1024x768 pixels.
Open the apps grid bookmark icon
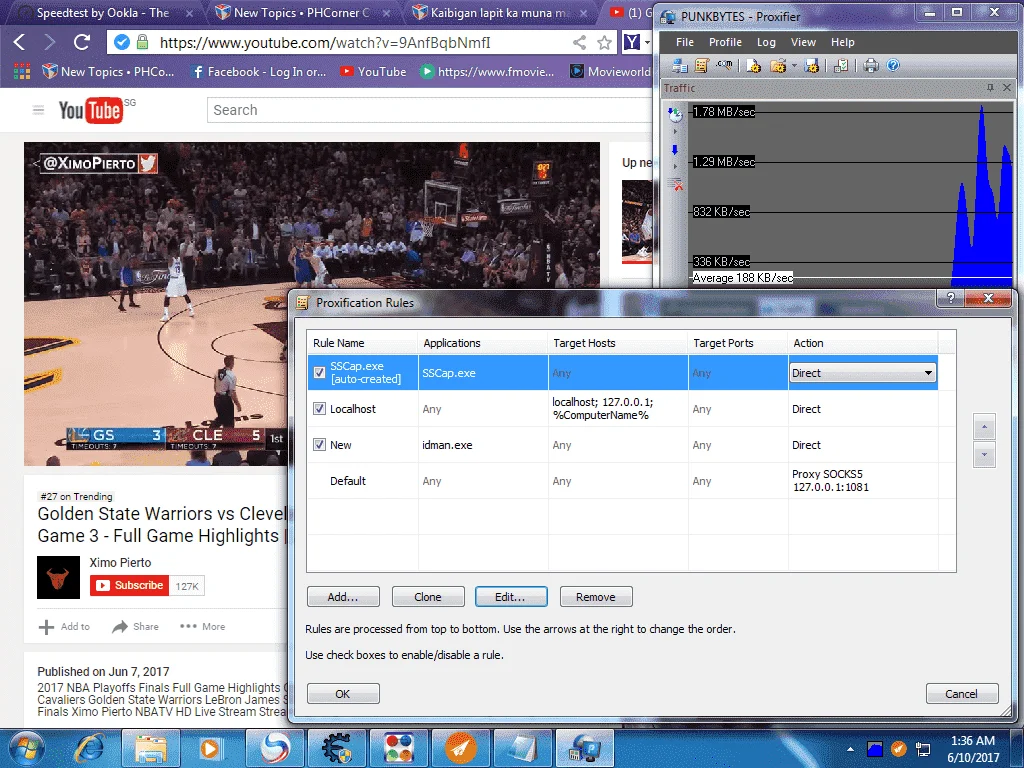point(22,71)
